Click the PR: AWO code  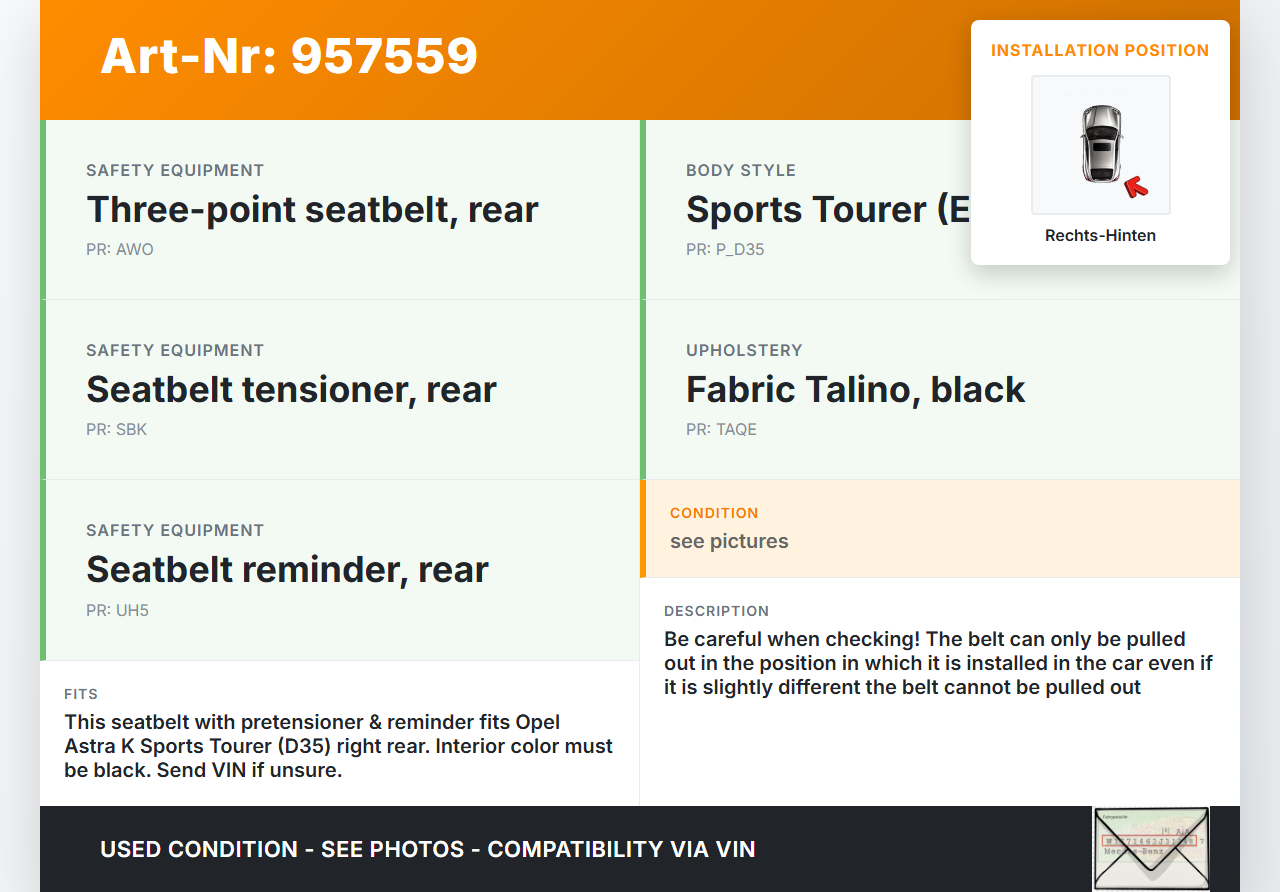120,250
